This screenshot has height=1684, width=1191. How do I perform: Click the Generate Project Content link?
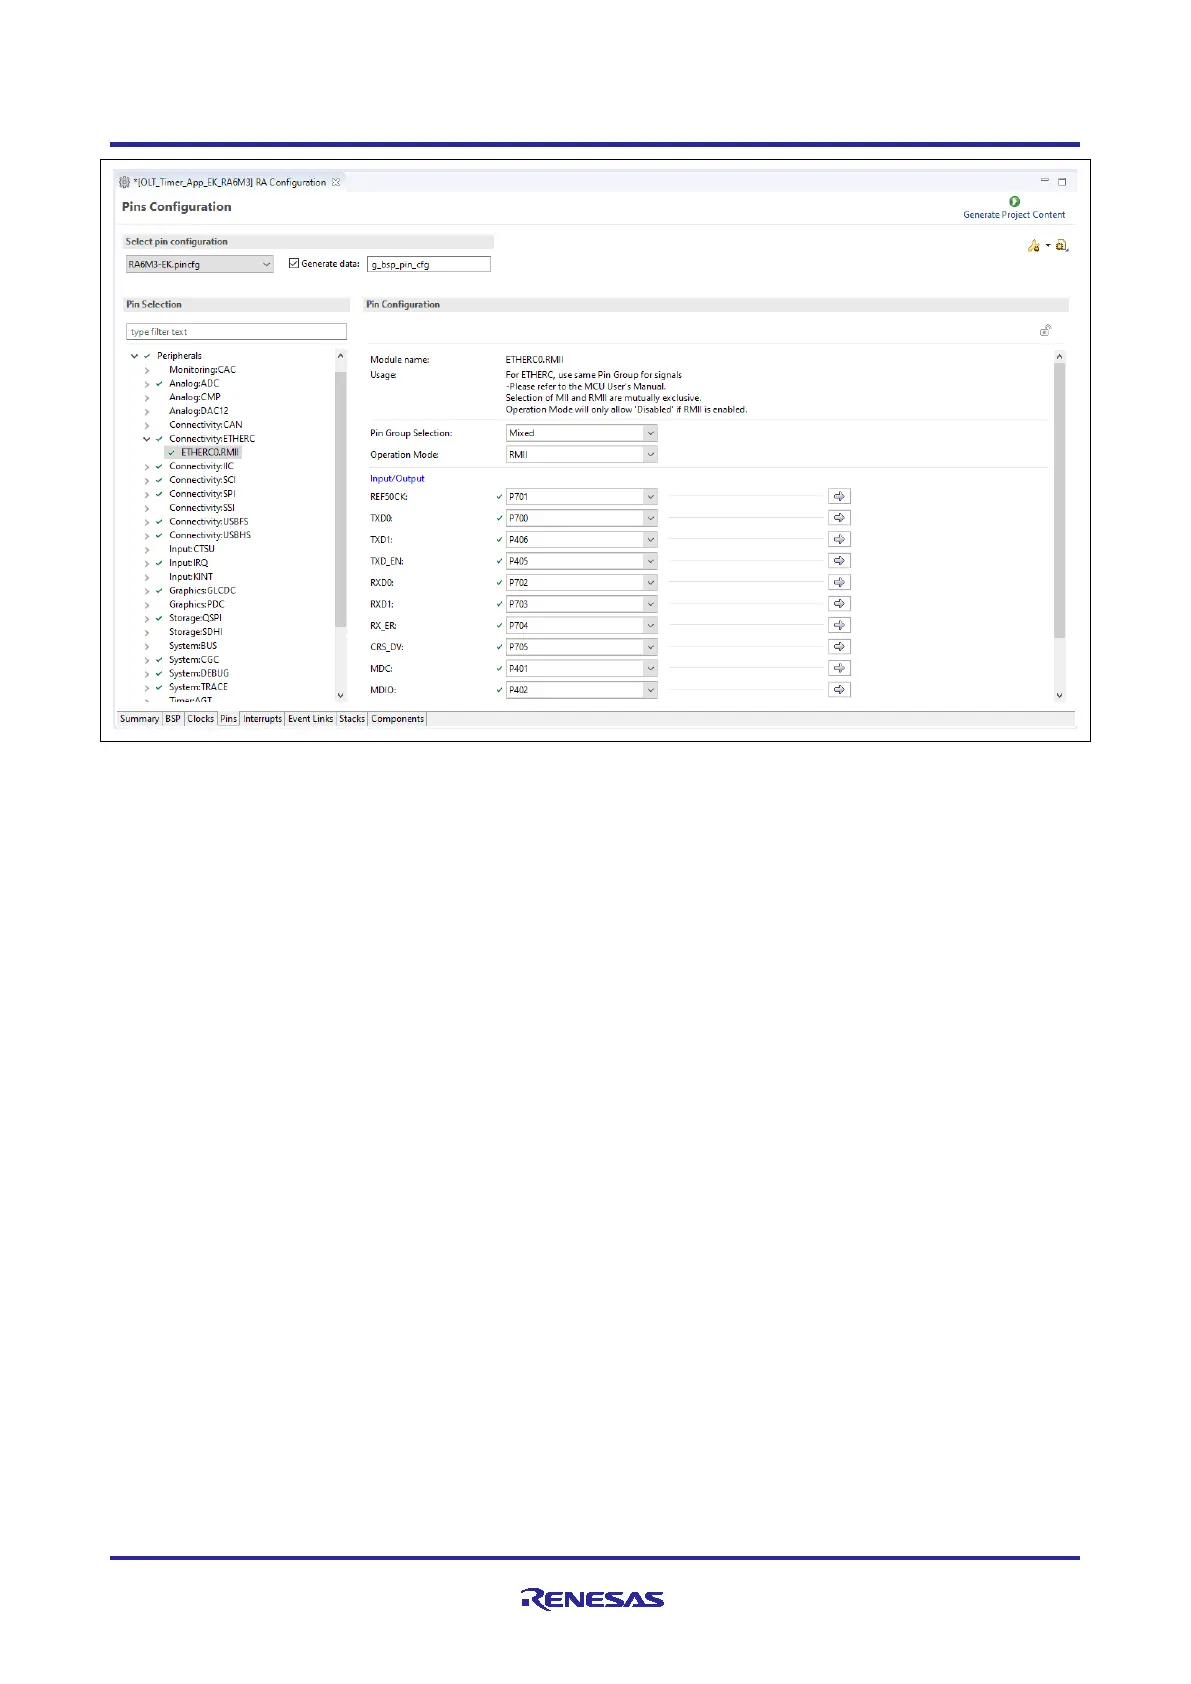tap(1014, 215)
